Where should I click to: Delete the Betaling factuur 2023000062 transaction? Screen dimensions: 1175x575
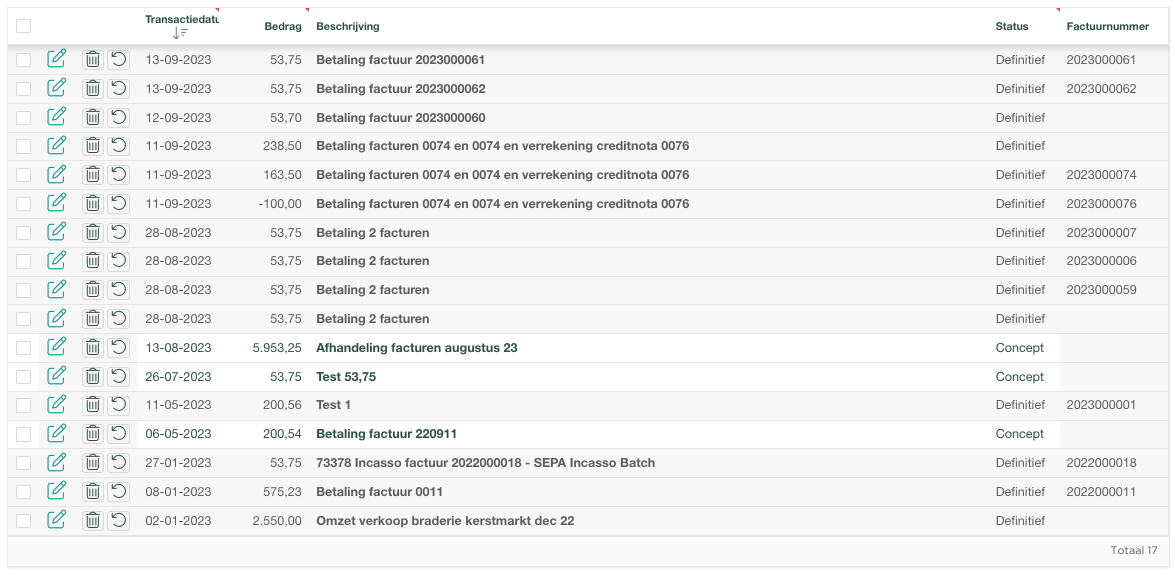click(92, 89)
